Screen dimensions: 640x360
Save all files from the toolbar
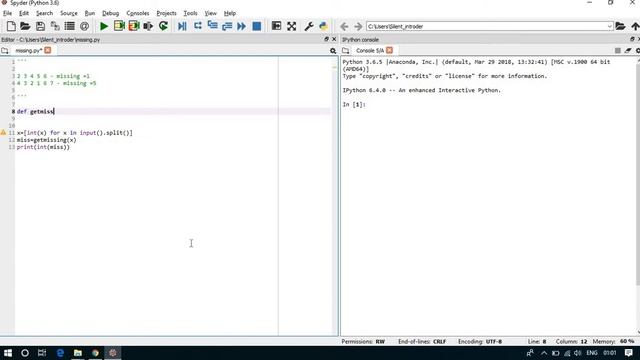click(55, 26)
